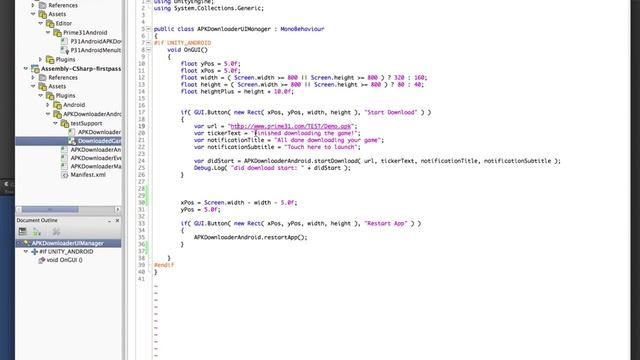Open the prime31.com Demo.apk URL link
Viewport: 640px width, 360px height.
[291, 126]
